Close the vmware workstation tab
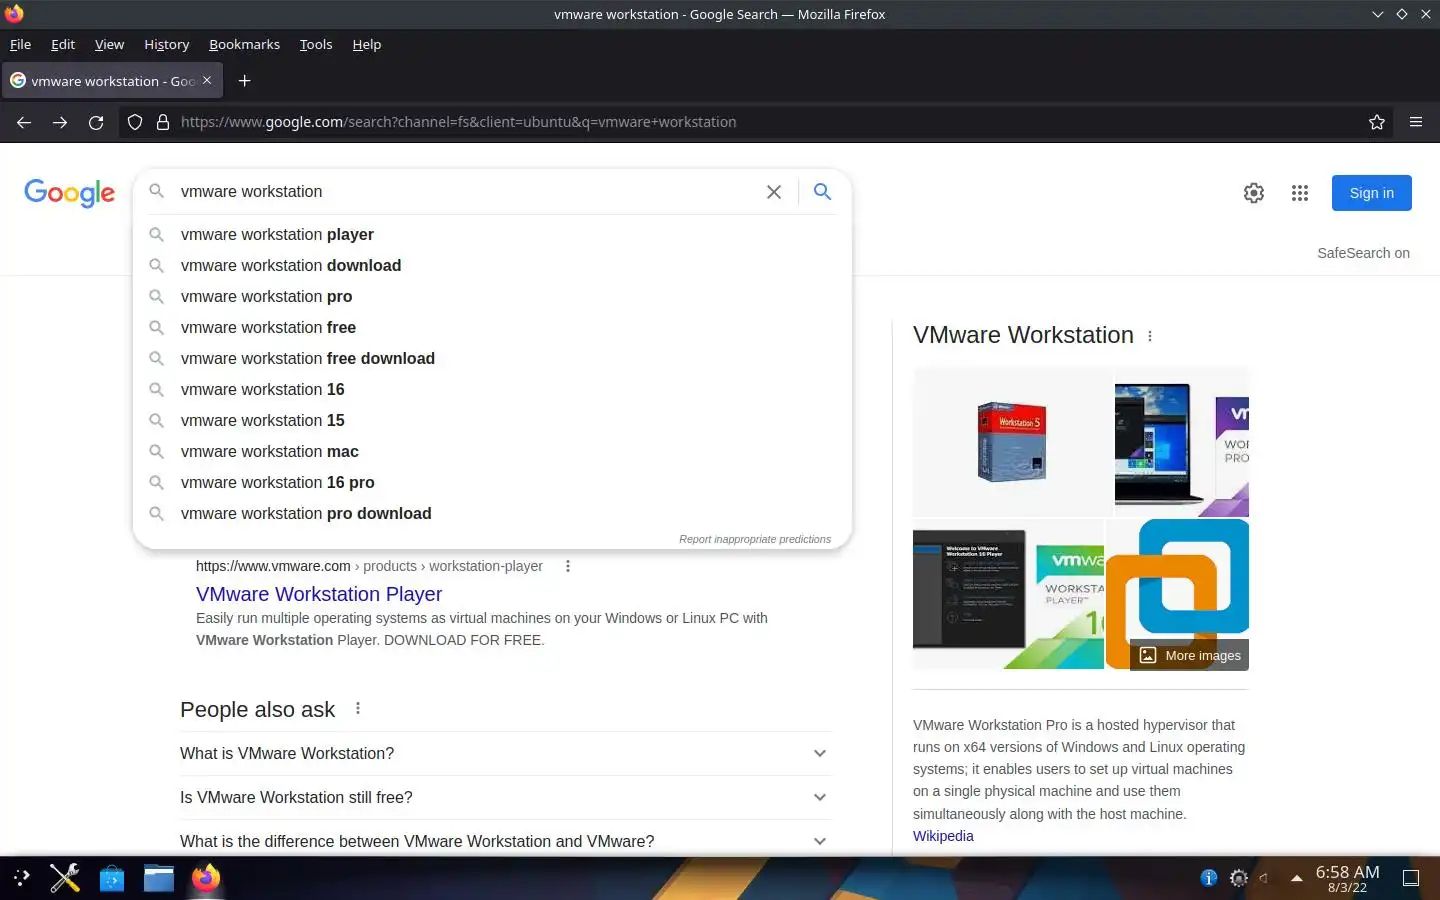 207,80
